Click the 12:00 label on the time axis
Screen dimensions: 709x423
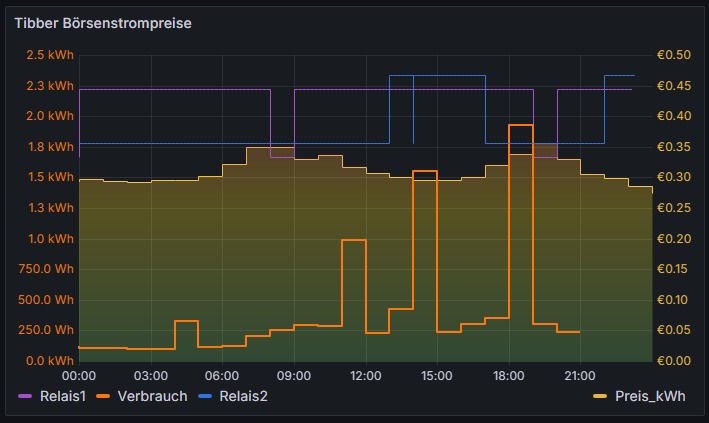point(366,375)
